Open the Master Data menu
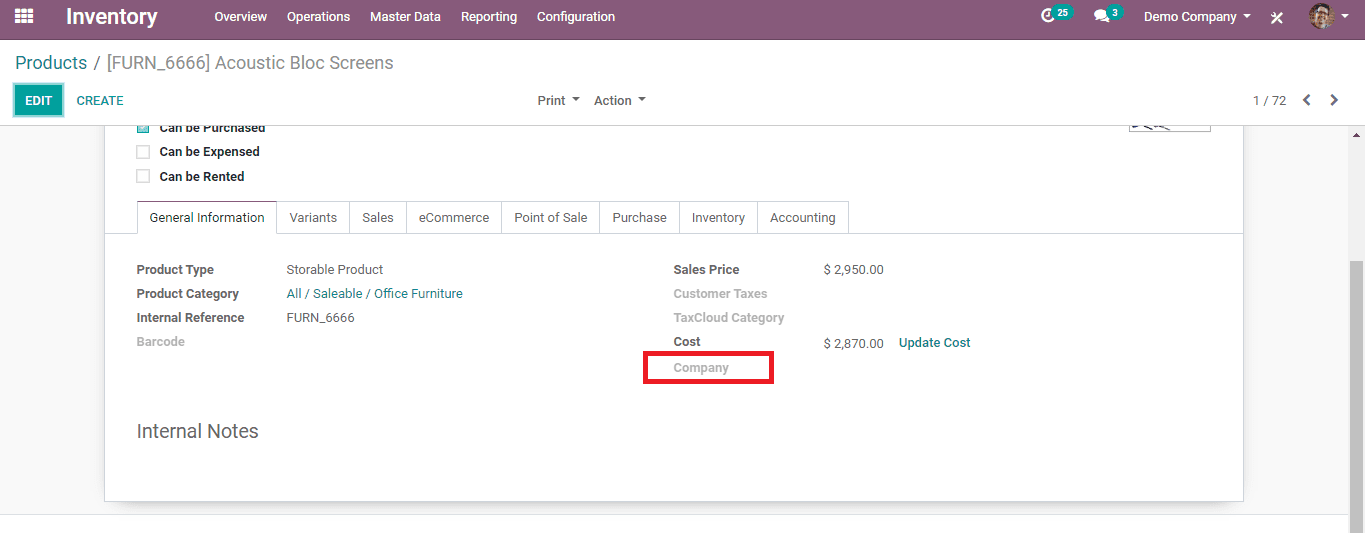The height and width of the screenshot is (533, 1365). point(405,17)
